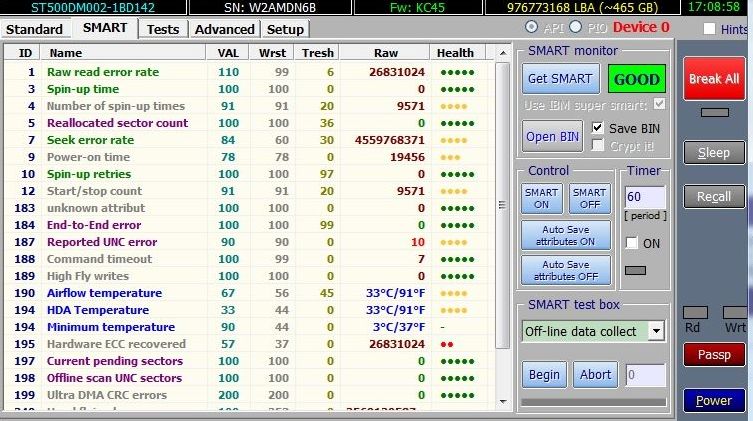Click the SMART test progress bar
The image size is (753, 421).
(594, 402)
